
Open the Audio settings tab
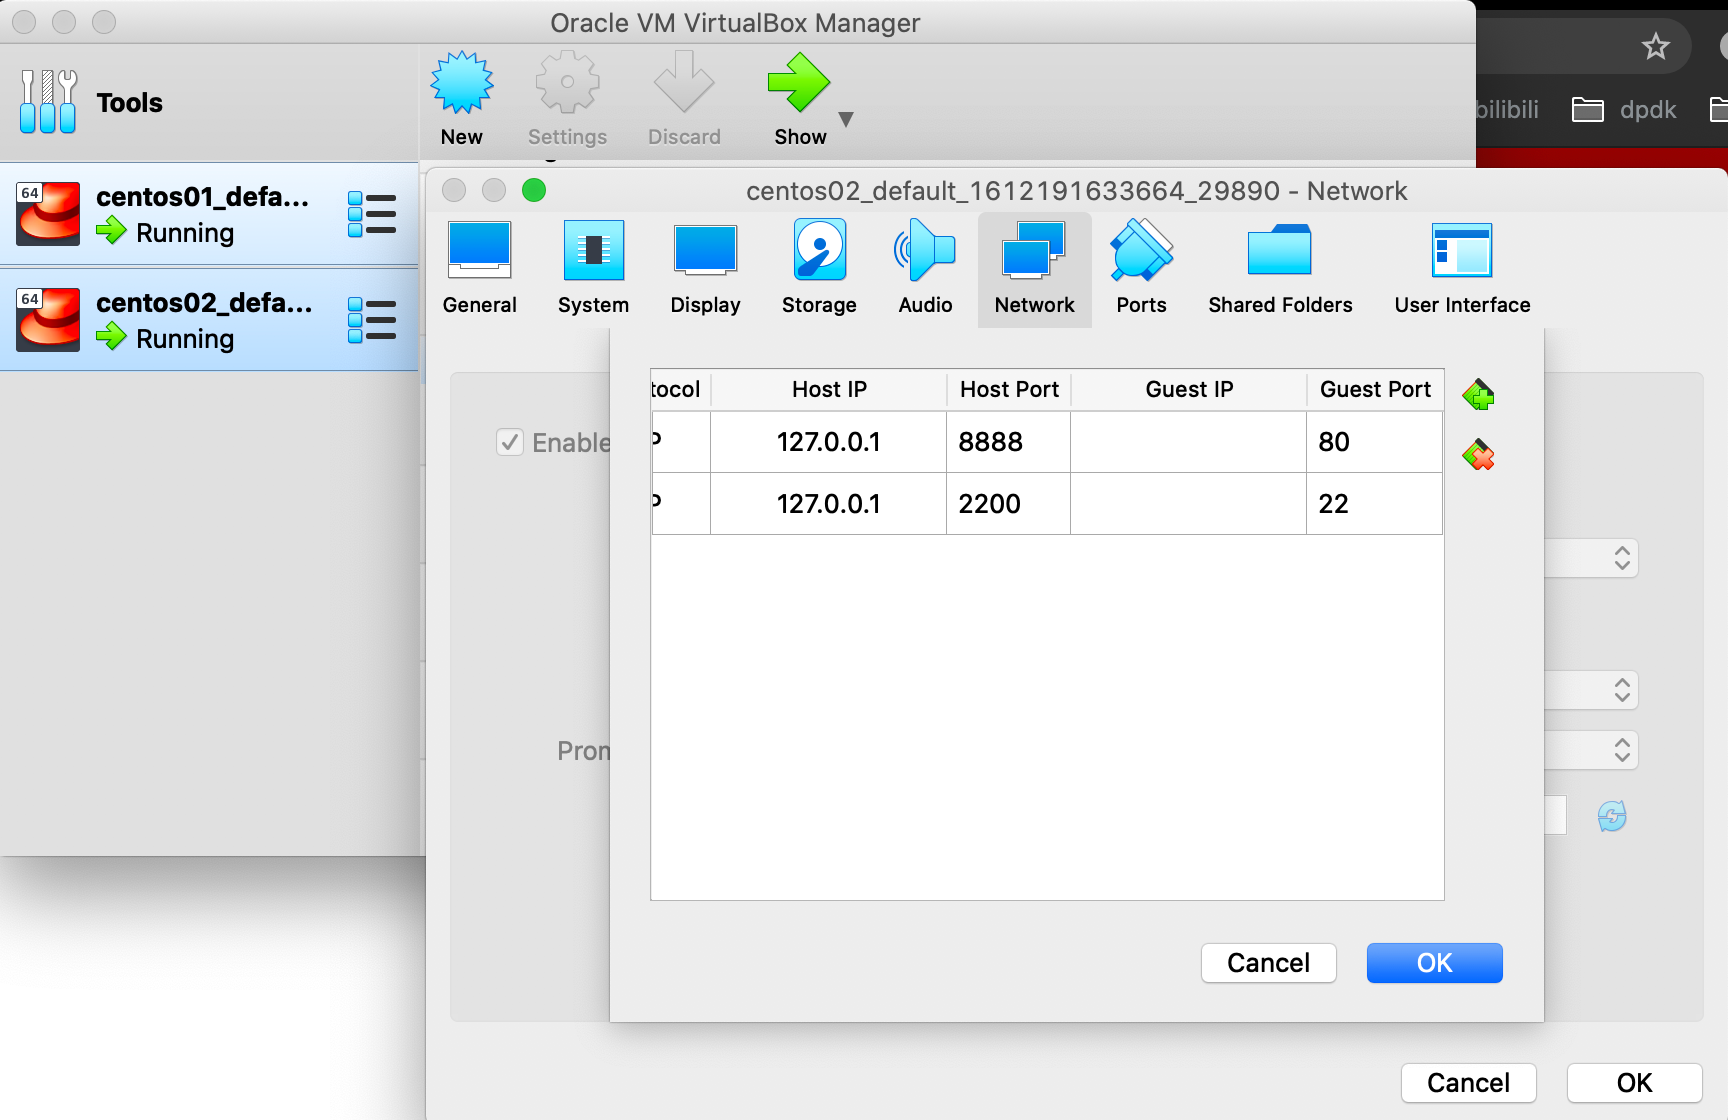coord(926,269)
